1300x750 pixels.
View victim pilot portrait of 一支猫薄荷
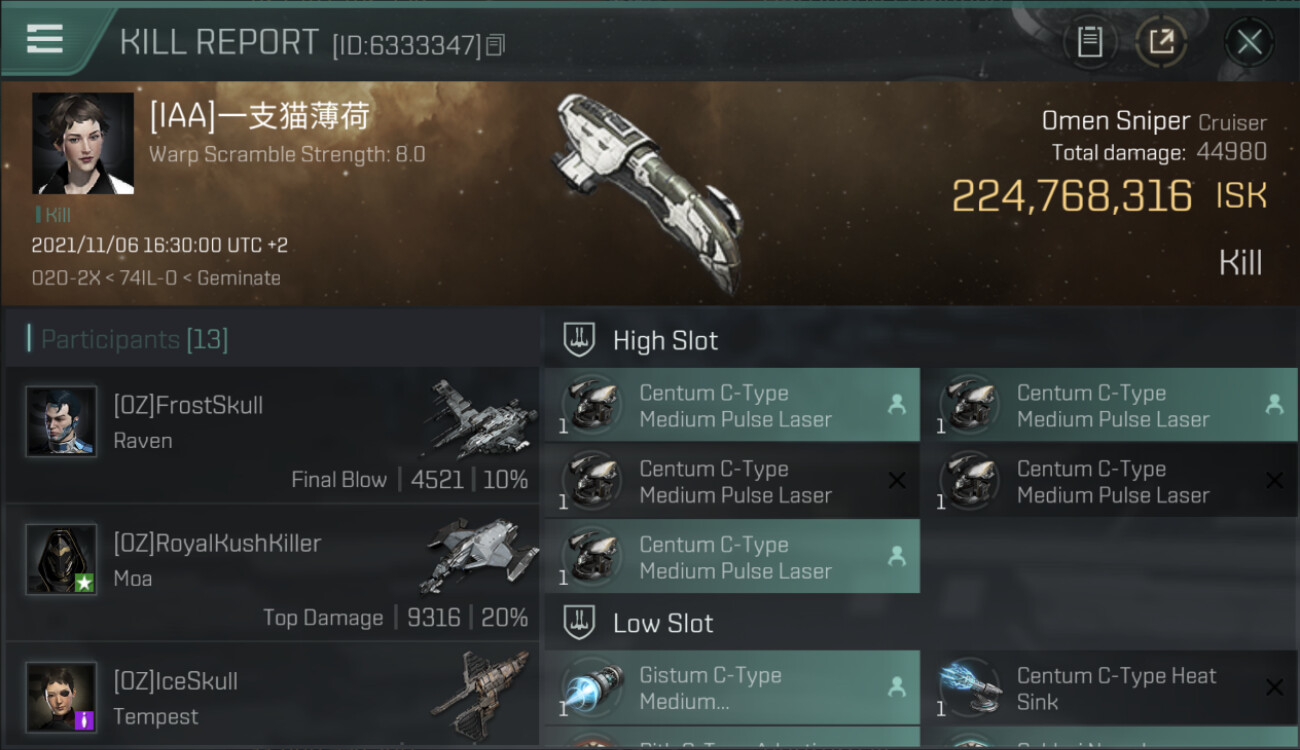(83, 143)
